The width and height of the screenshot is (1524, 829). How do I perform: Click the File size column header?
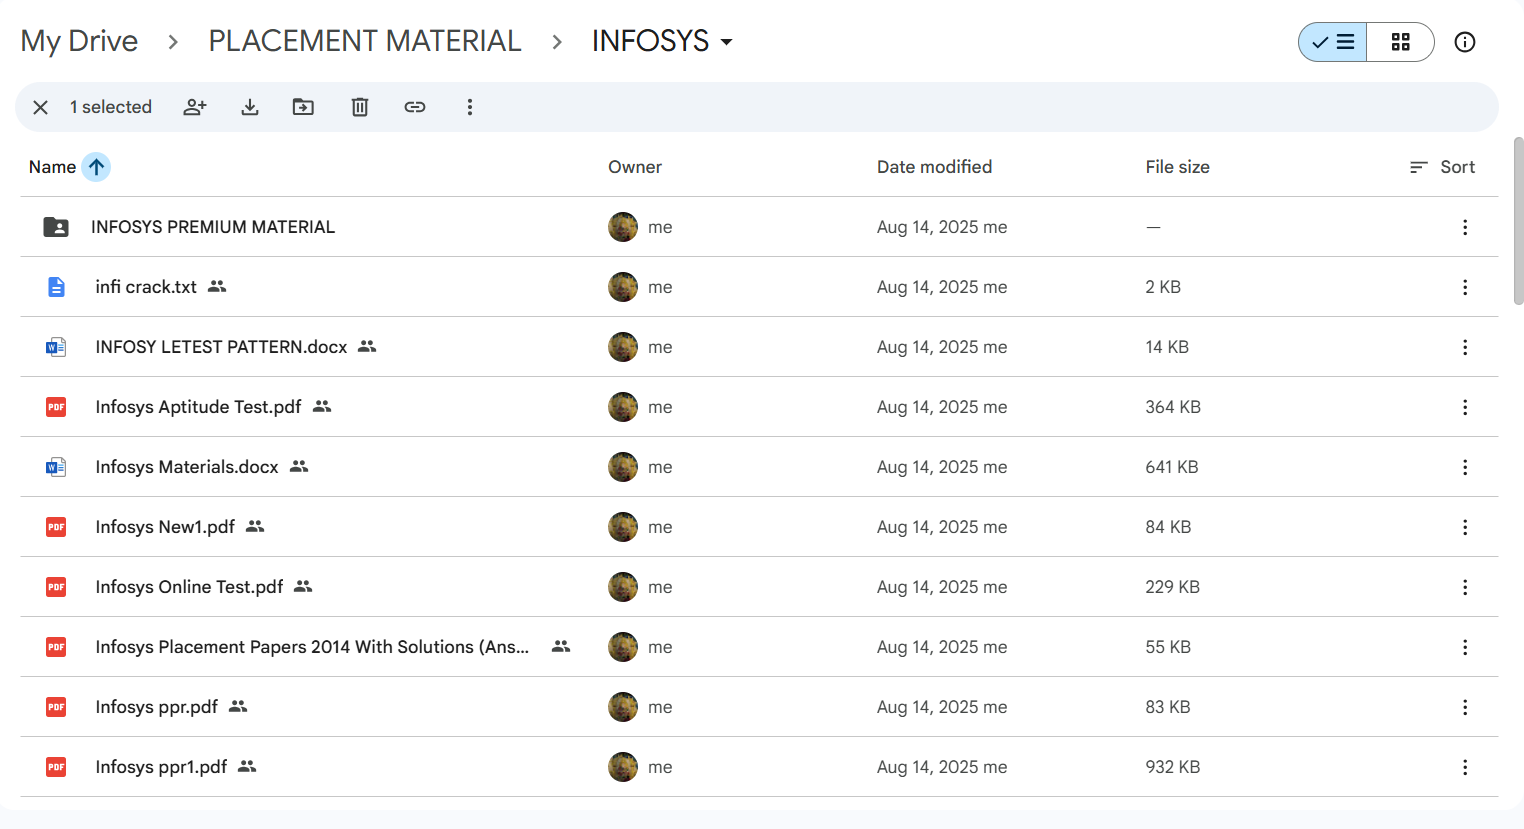[1177, 167]
